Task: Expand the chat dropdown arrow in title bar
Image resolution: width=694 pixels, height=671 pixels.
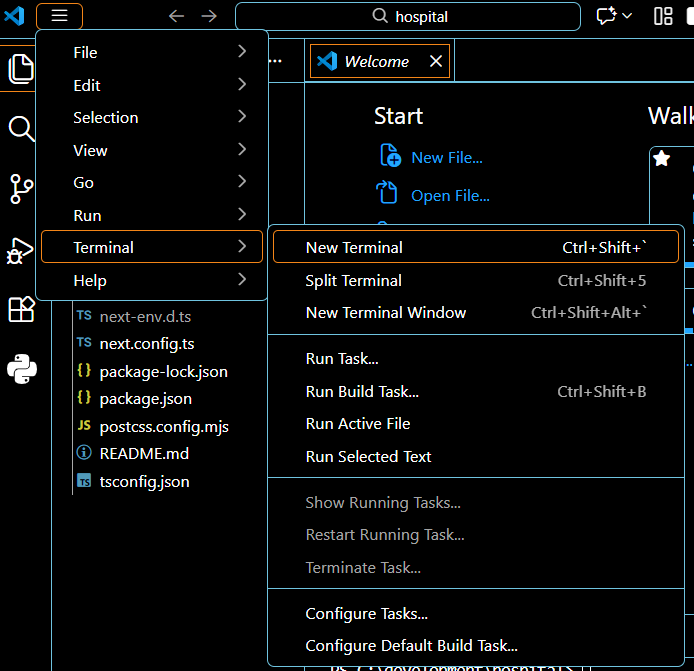Action: (627, 16)
